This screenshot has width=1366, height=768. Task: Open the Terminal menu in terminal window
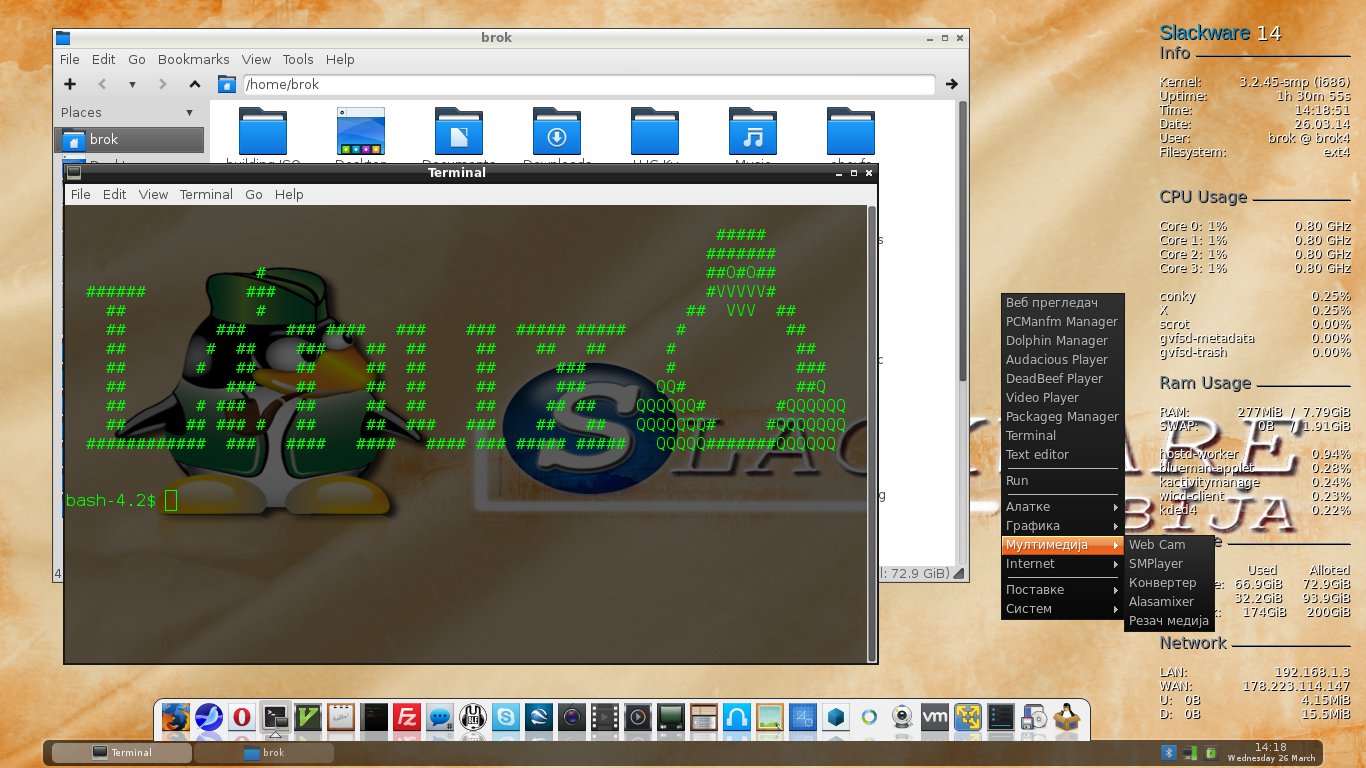206,194
